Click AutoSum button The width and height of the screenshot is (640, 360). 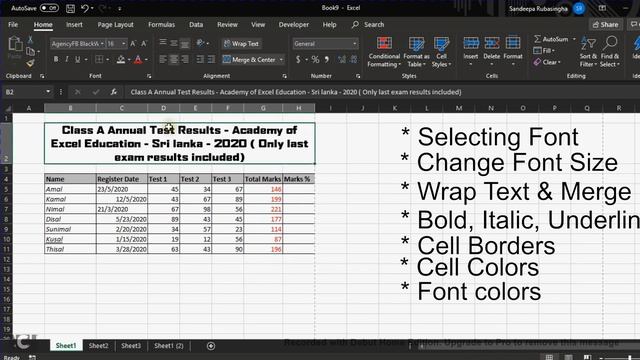(551, 39)
